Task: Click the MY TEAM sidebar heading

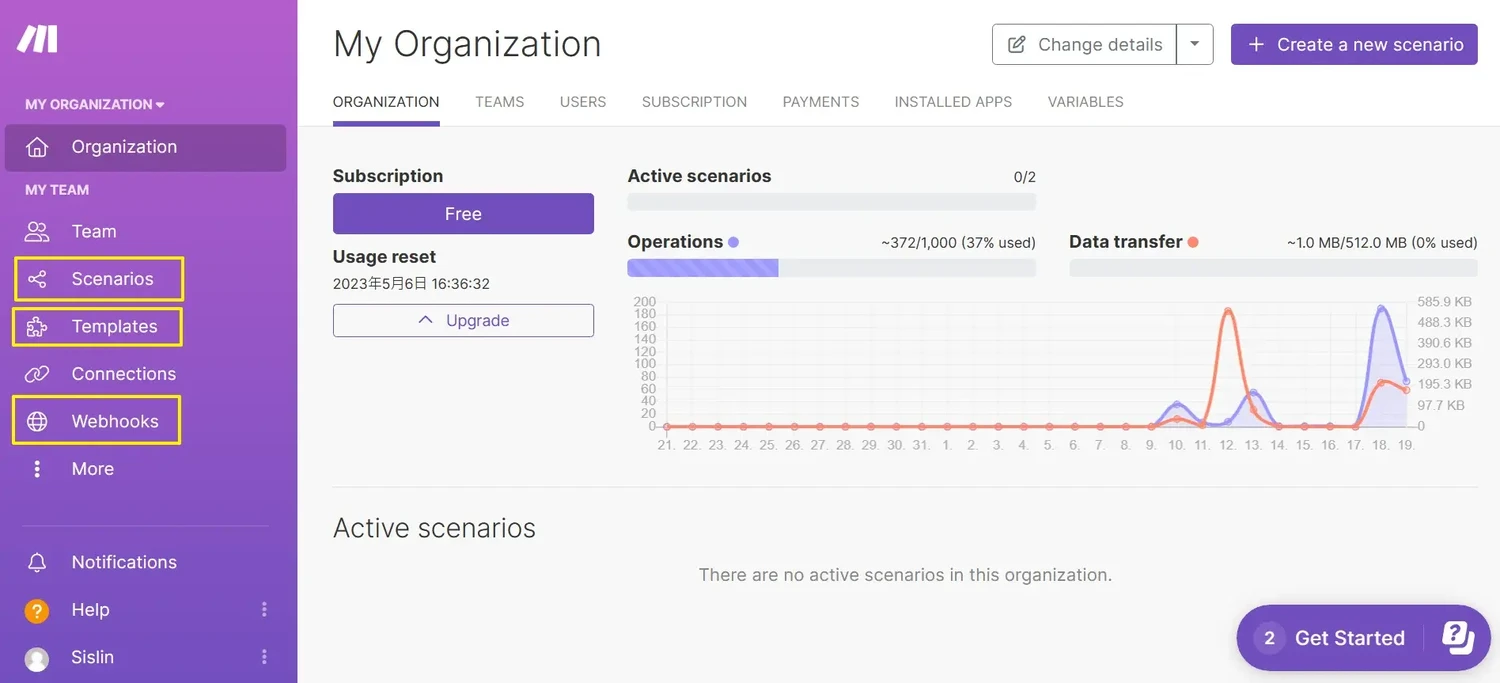Action: (57, 190)
